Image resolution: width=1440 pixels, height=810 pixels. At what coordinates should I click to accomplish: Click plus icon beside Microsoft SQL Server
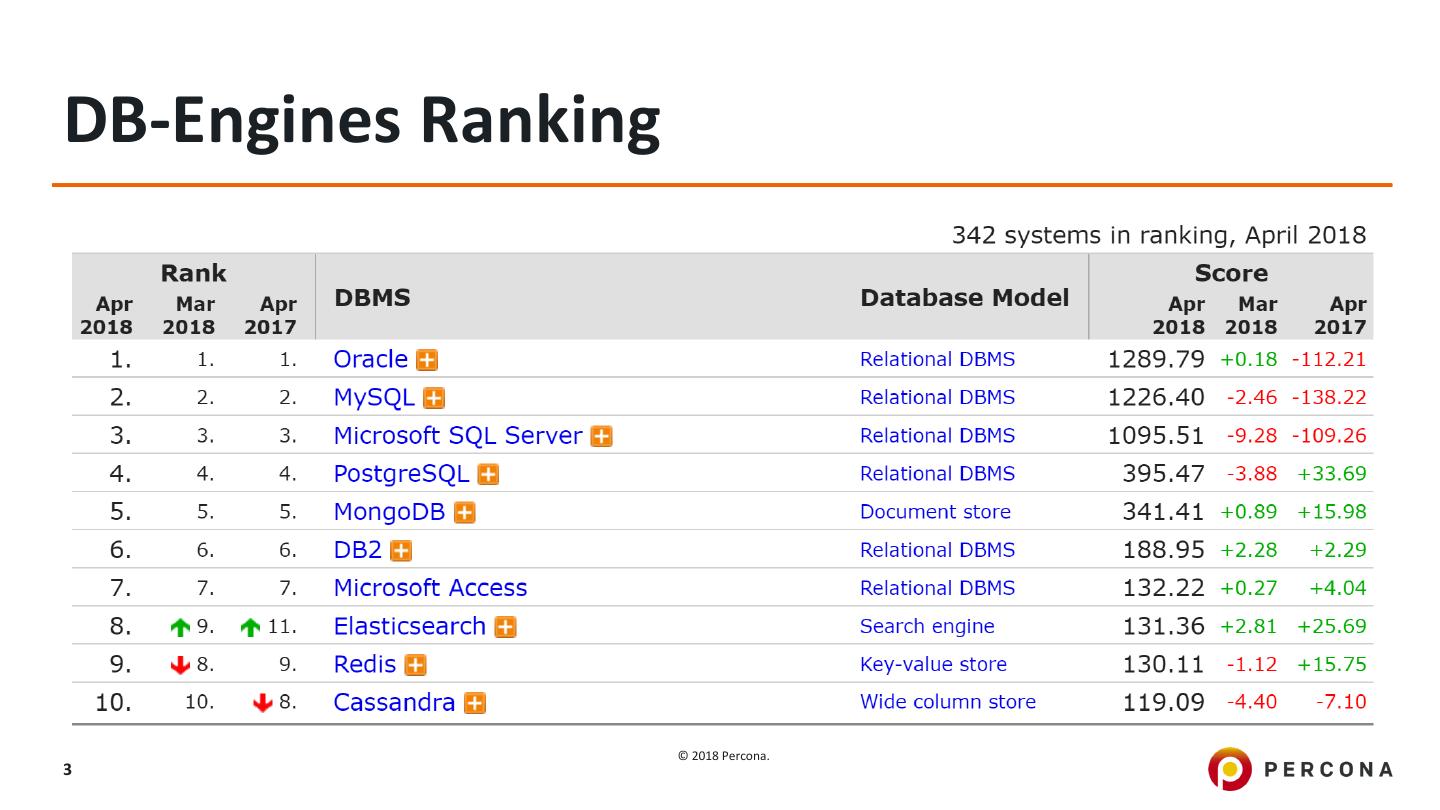tap(601, 436)
